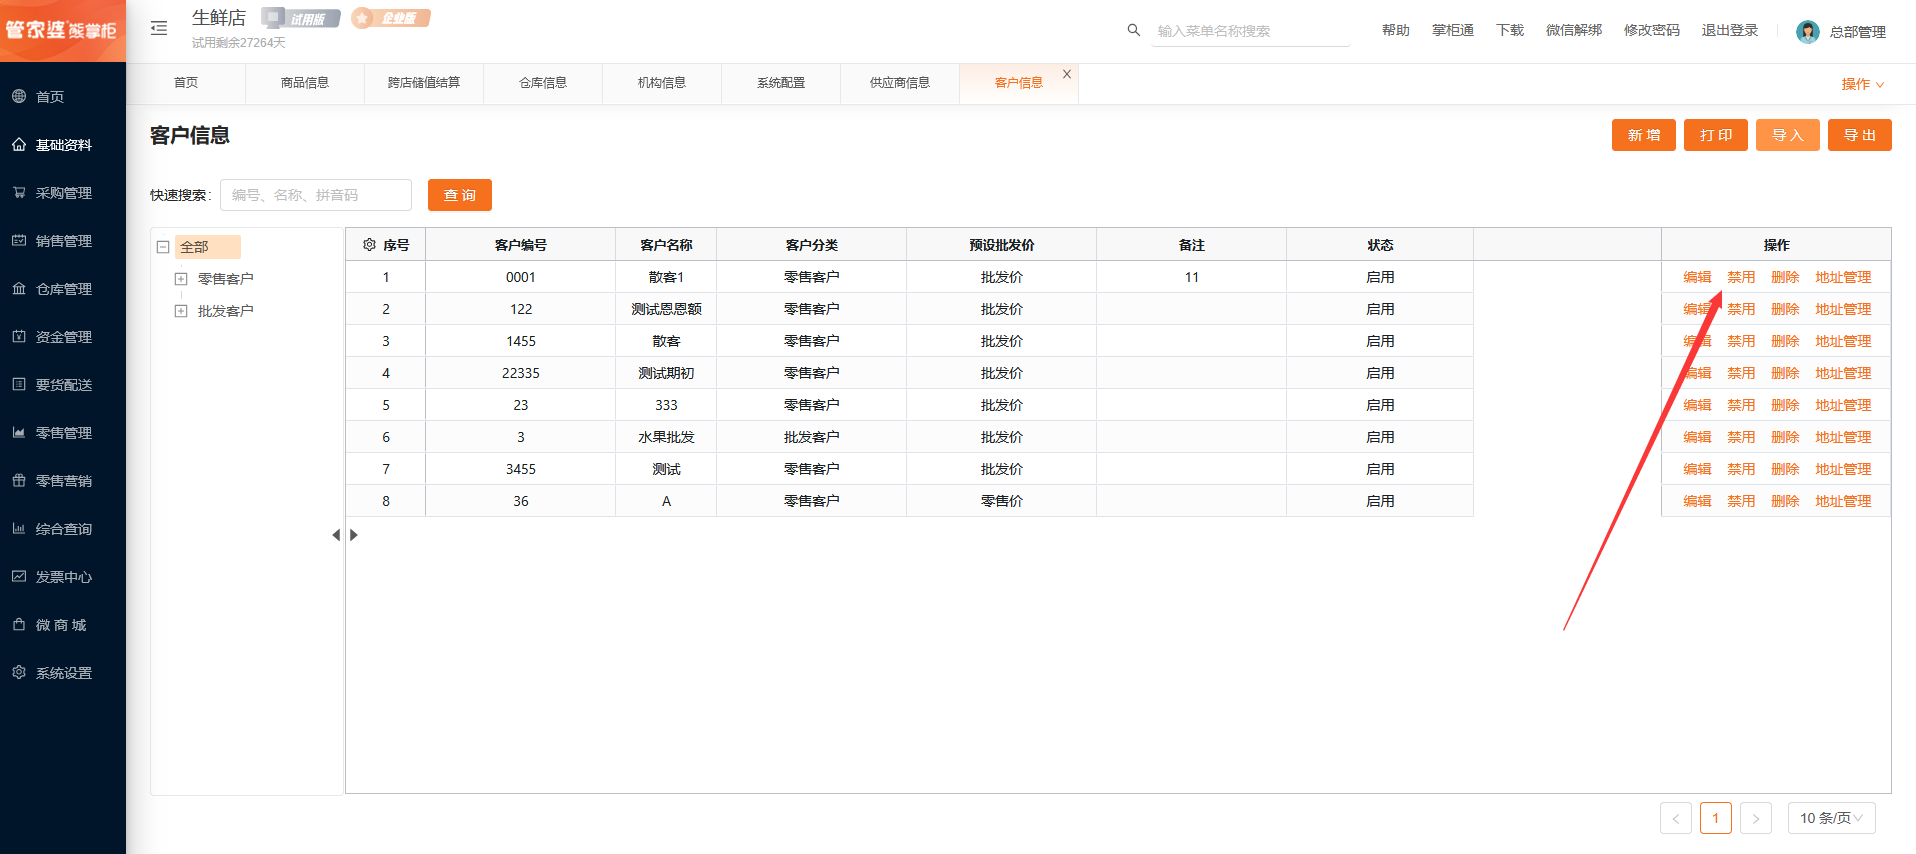The image size is (1916, 854).
Task: Click the 新增 button
Action: tap(1644, 135)
